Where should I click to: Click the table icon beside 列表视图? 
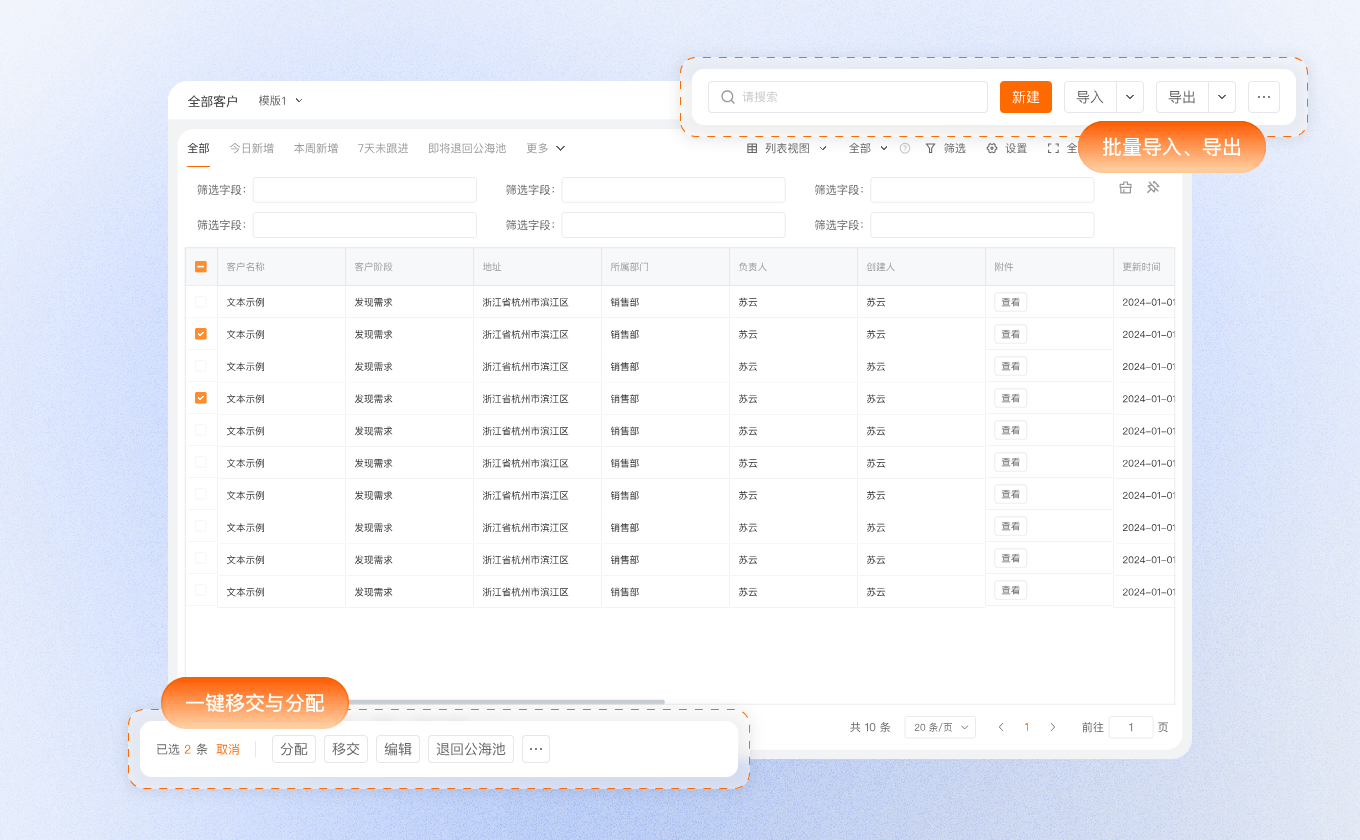tap(752, 148)
